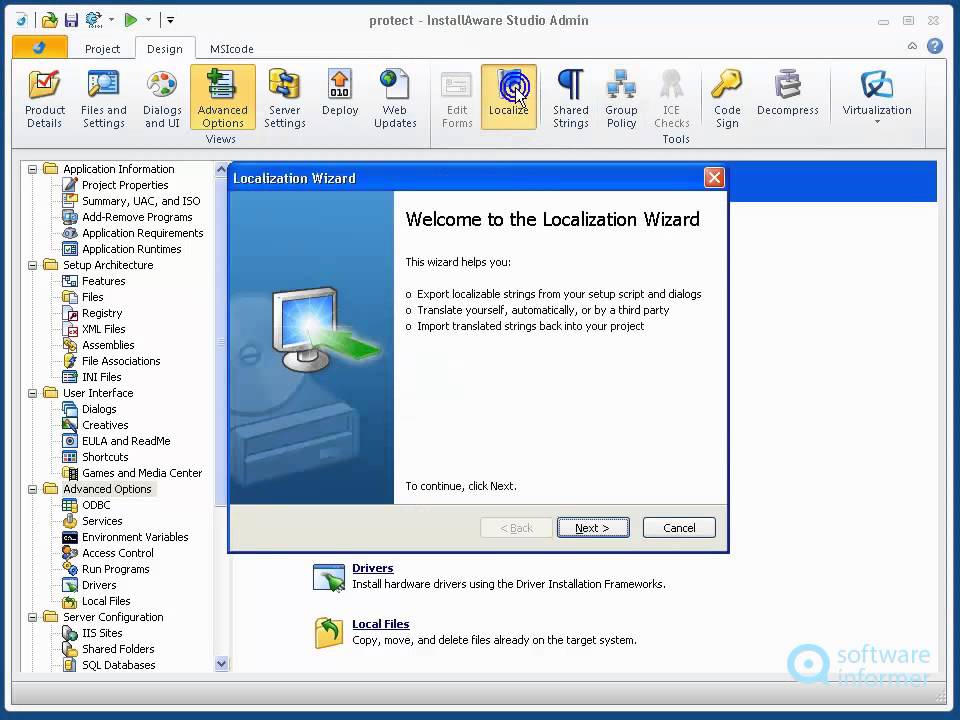Image resolution: width=960 pixels, height=720 pixels.
Task: Click tree scrollbar up arrow
Action: tap(222, 170)
